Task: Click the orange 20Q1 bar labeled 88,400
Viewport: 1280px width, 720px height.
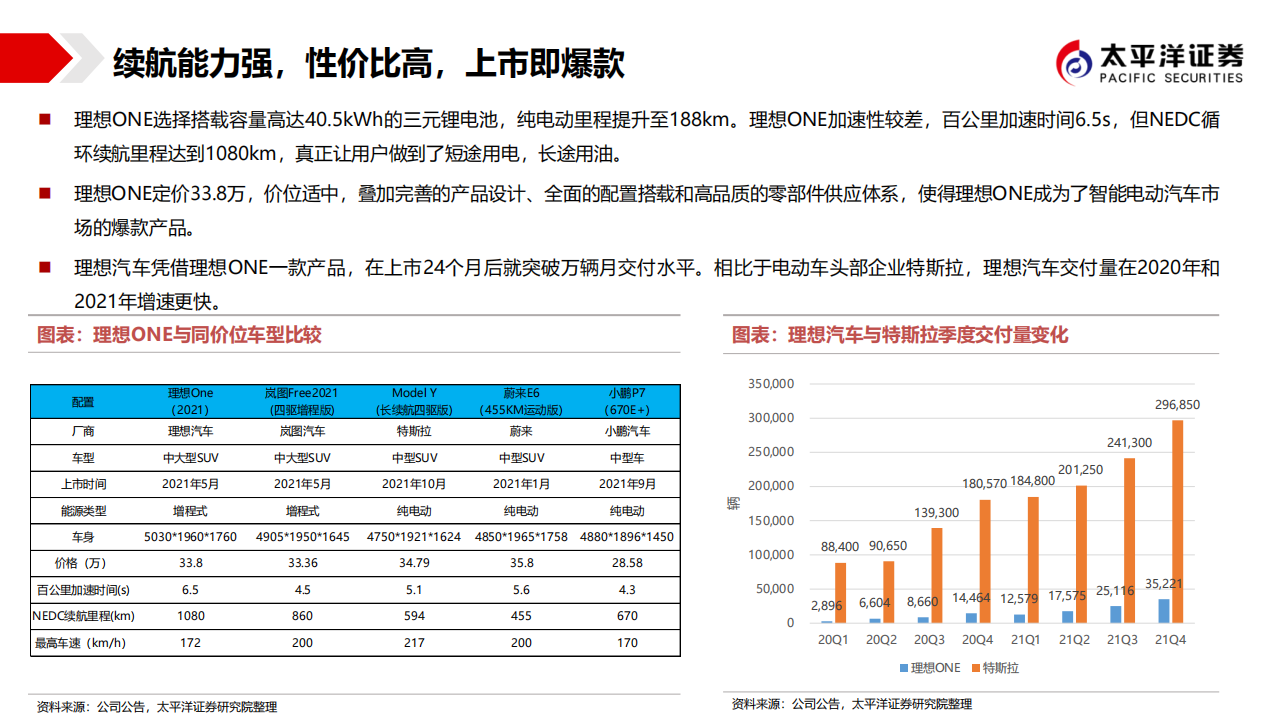Action: point(841,593)
